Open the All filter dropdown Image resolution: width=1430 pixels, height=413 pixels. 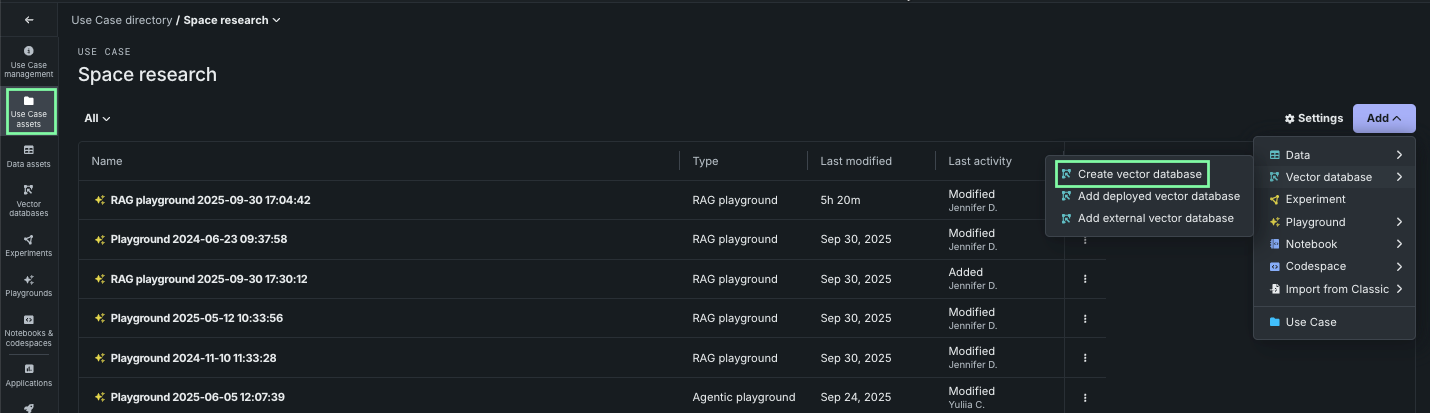click(97, 118)
